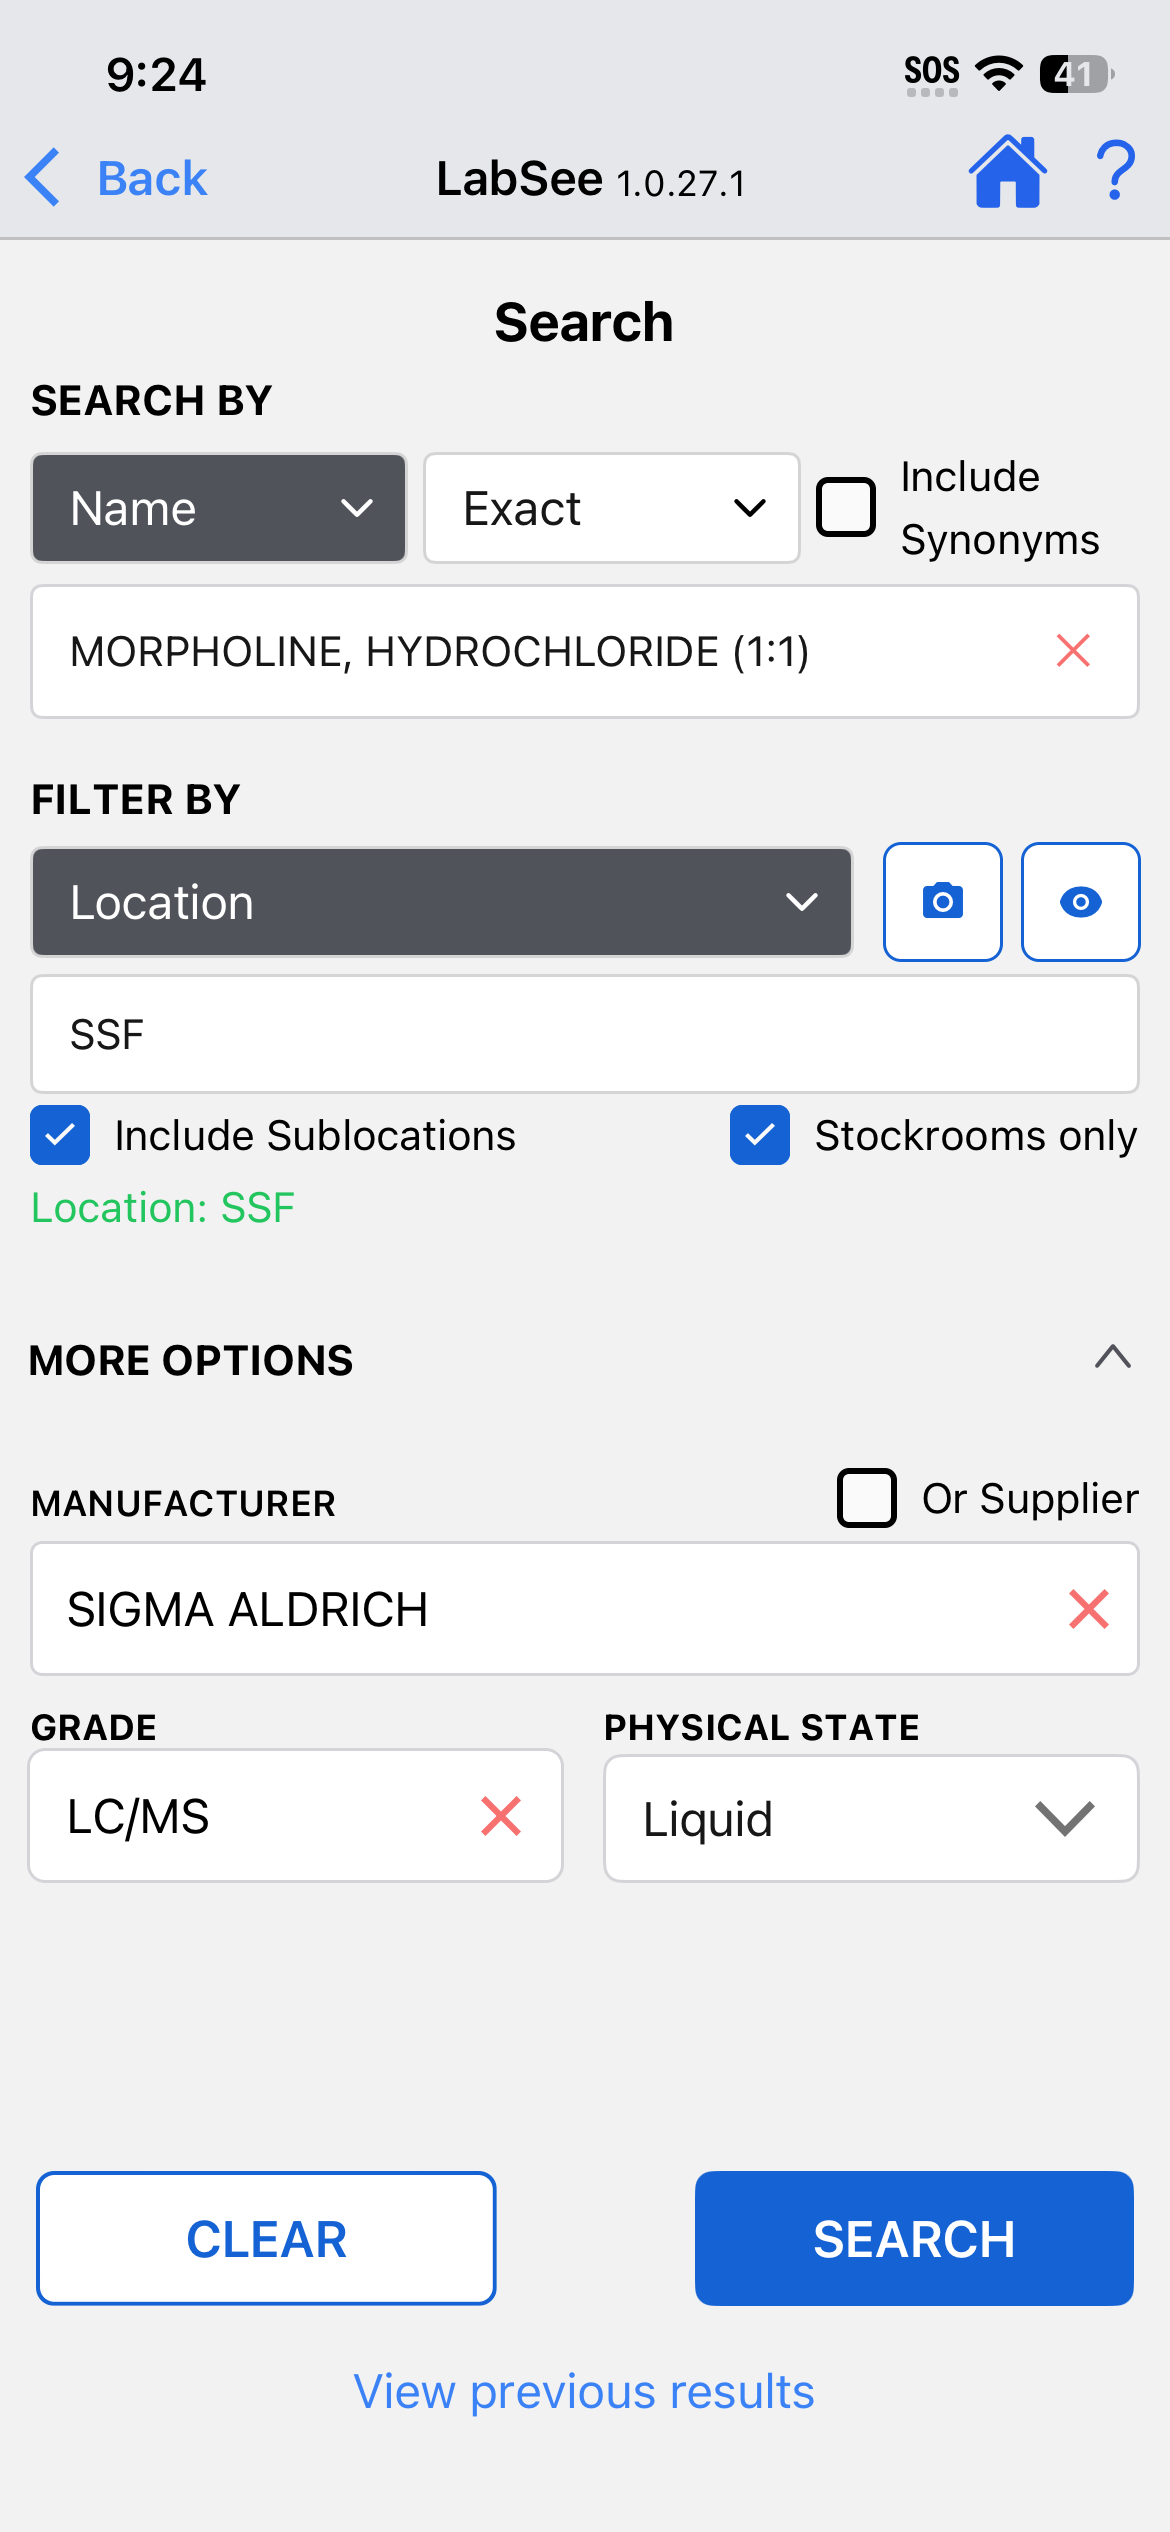Check the Or Supplier box
The image size is (1170, 2532).
(866, 1498)
